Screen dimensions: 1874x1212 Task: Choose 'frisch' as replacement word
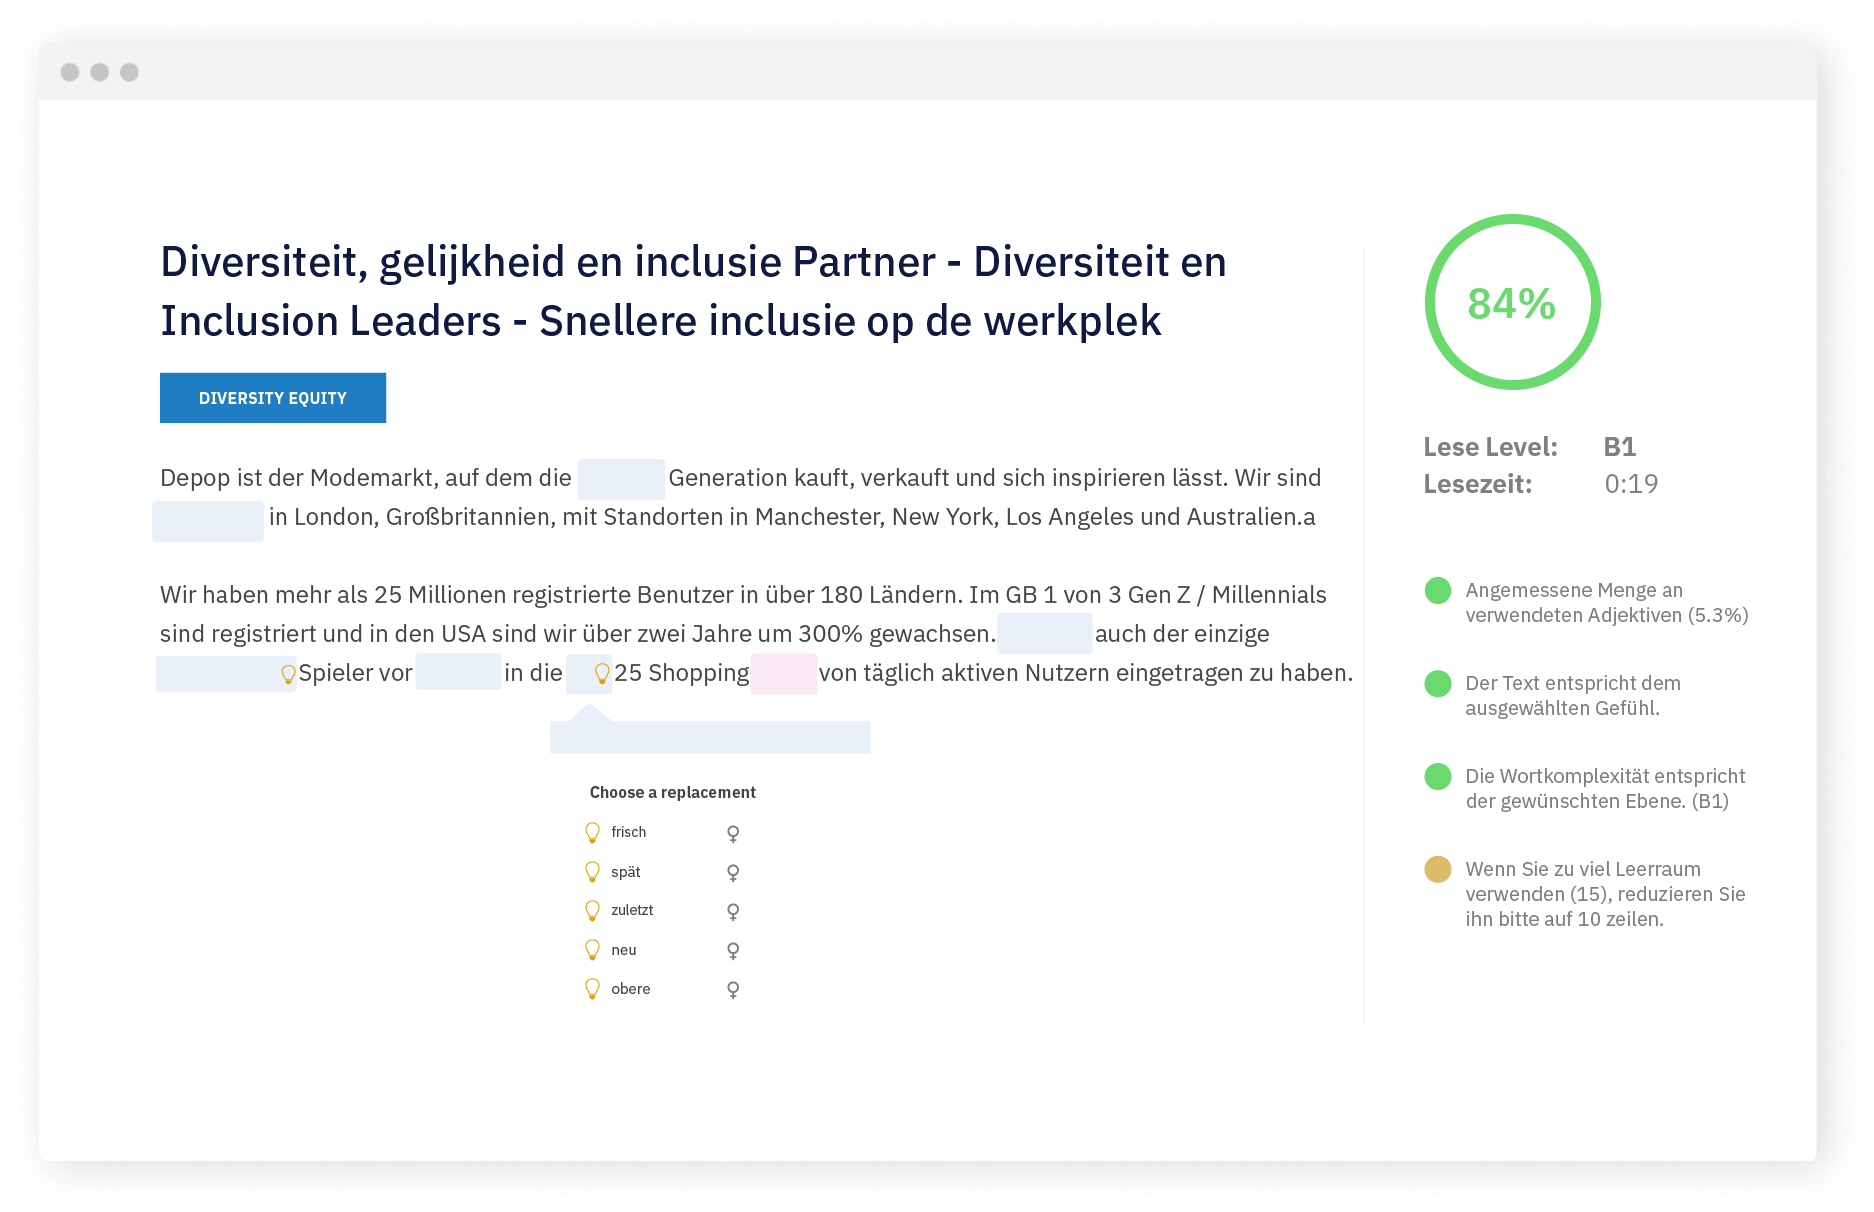point(628,832)
